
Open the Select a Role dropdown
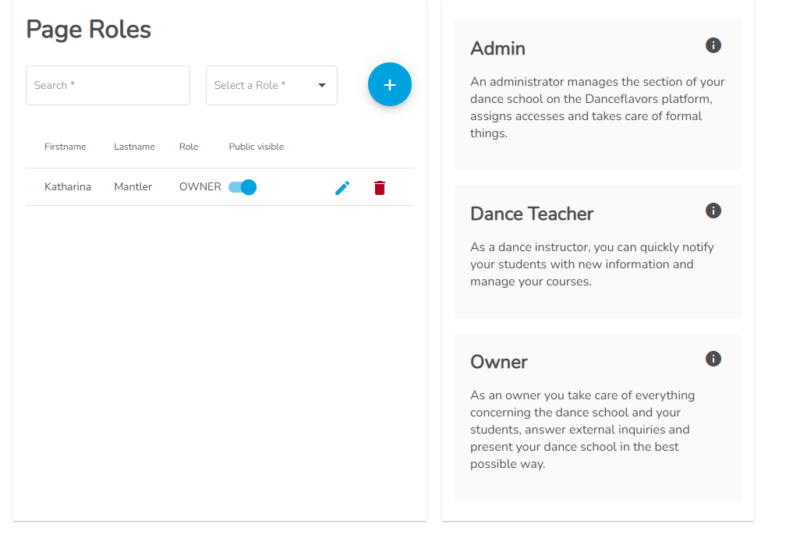click(x=271, y=85)
